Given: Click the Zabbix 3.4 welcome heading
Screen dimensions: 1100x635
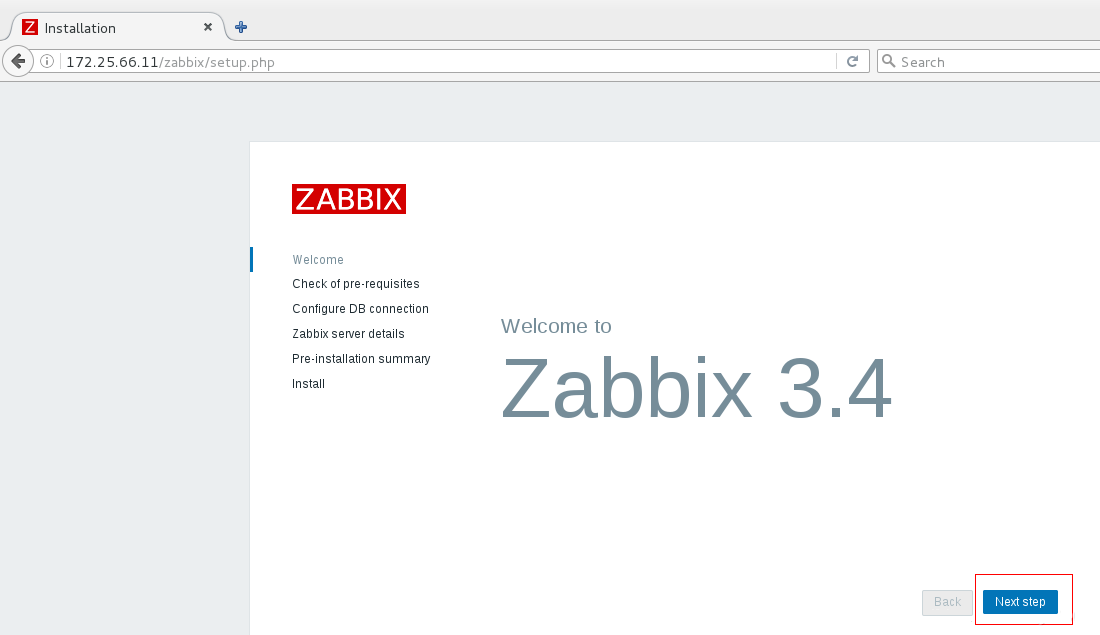Looking at the screenshot, I should click(696, 387).
